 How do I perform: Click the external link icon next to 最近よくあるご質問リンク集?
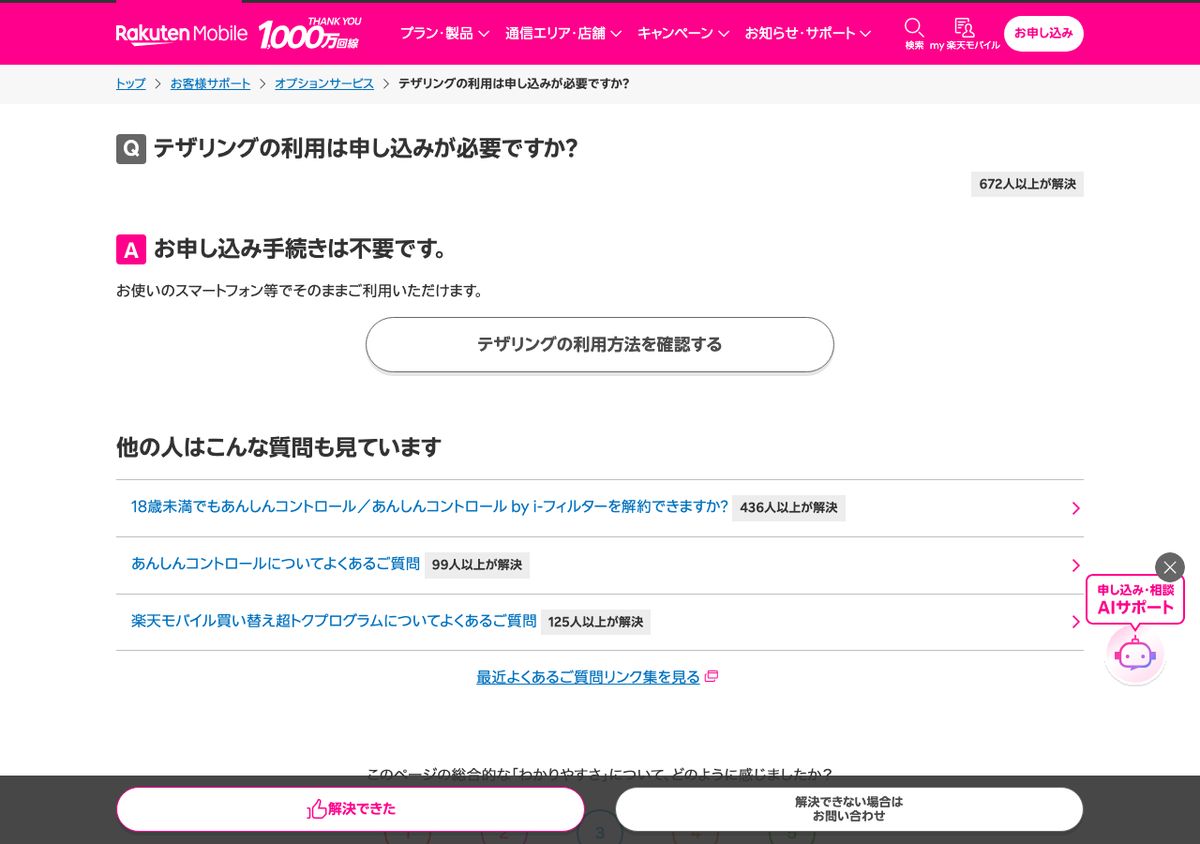coord(712,677)
